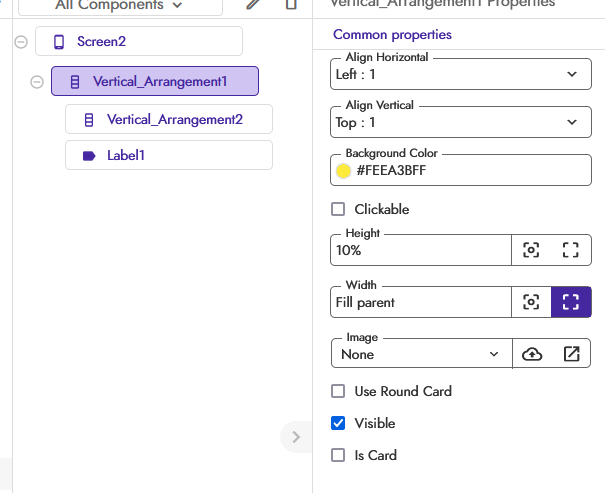Expand the Image None dropdown
This screenshot has width=605, height=493.
(421, 354)
